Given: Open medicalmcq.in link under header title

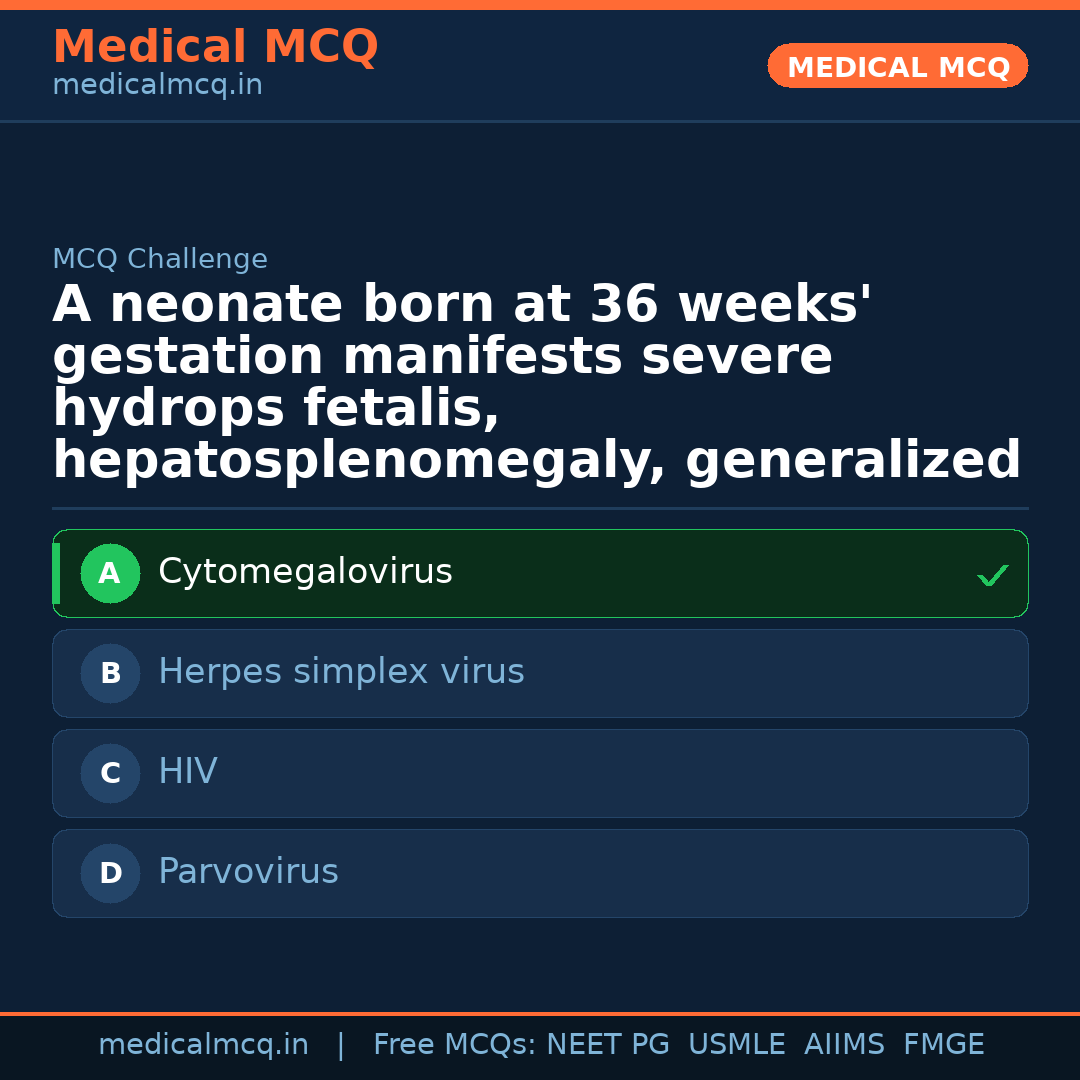Looking at the screenshot, I should click(157, 86).
